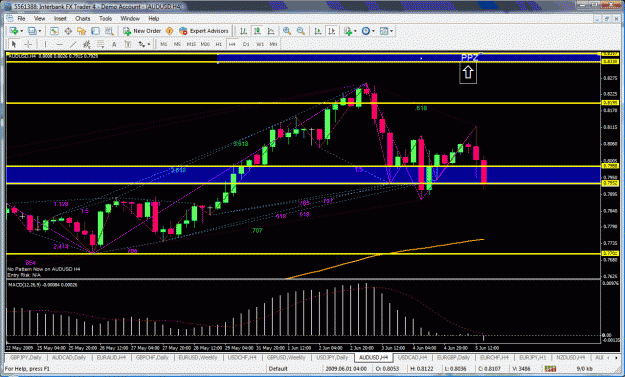This screenshot has height=377, width=625.
Task: Select the Cursor pointer tool
Action: [x=14, y=44]
